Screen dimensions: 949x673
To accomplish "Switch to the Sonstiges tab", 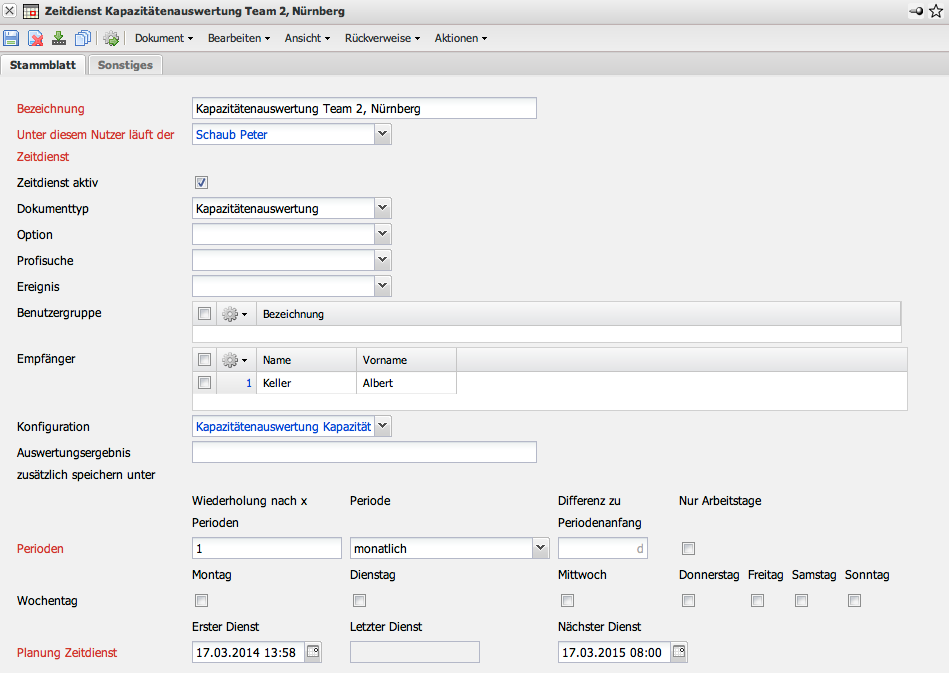I will point(125,65).
